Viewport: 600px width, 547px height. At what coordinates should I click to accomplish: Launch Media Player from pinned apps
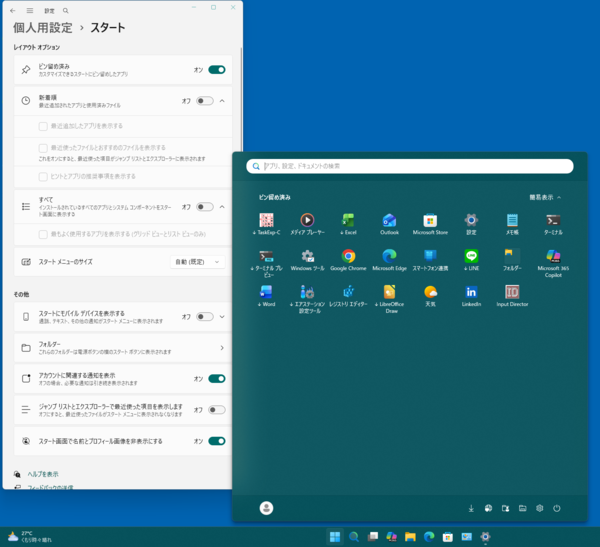307,224
